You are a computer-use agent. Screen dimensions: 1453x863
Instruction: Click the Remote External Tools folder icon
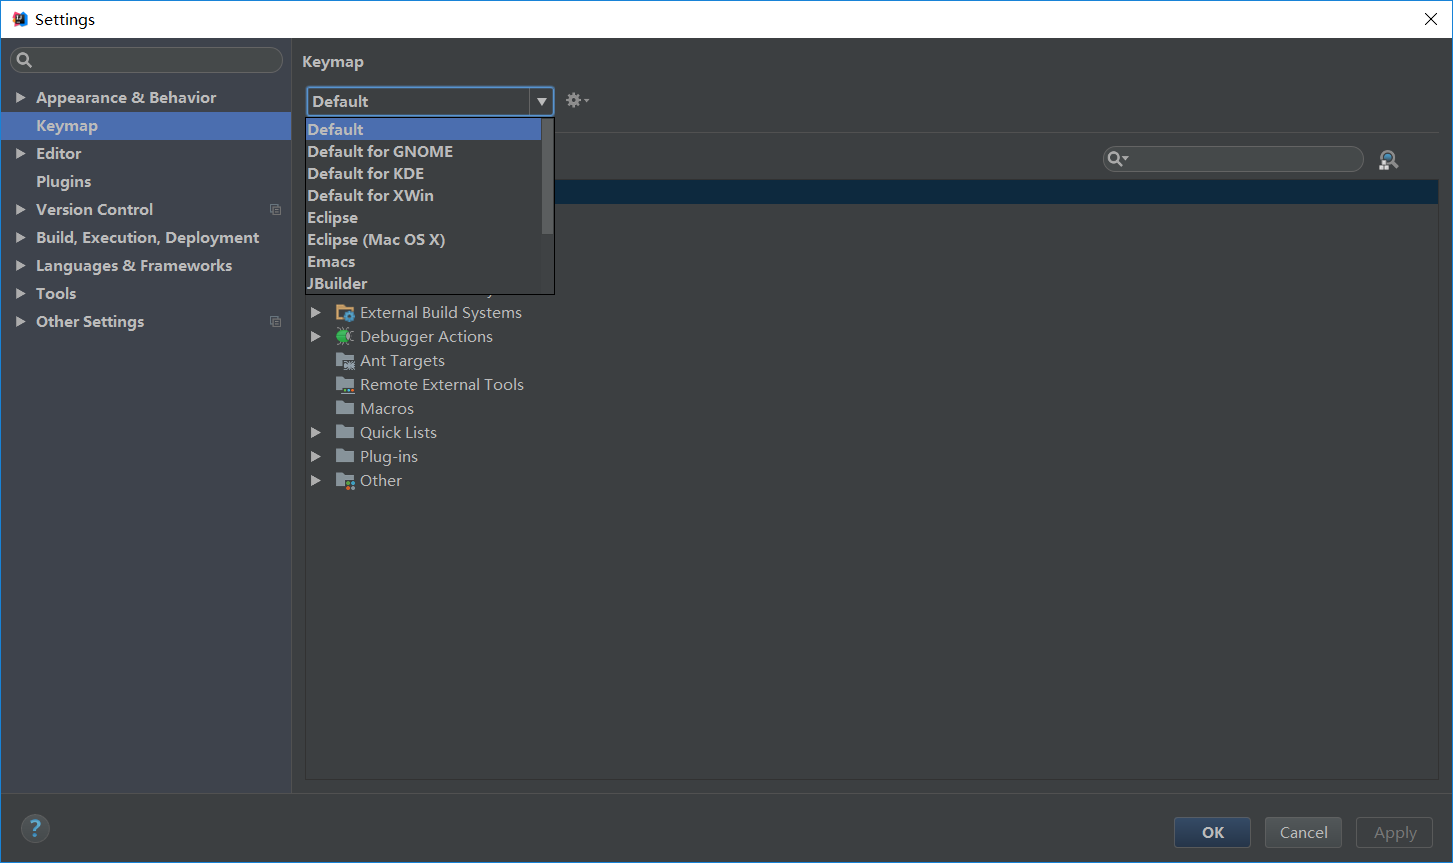[x=345, y=385]
